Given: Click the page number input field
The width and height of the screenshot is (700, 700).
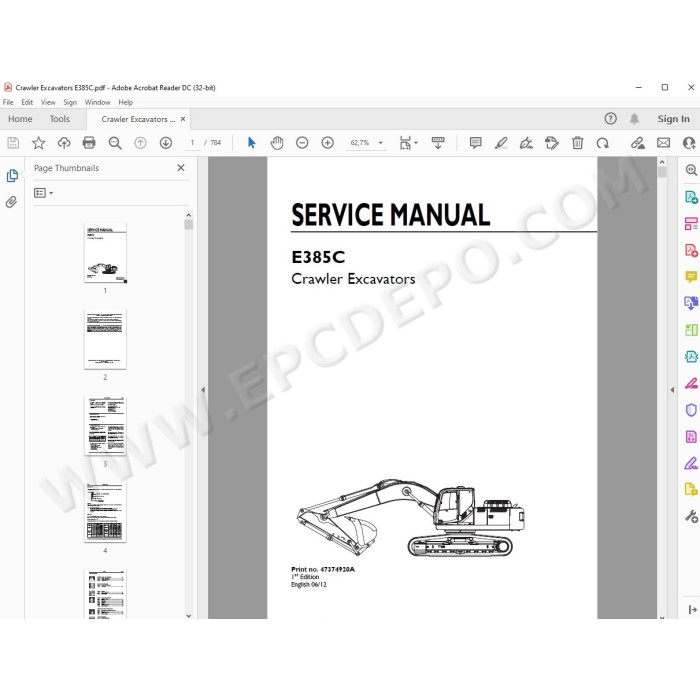Looking at the screenshot, I should [192, 143].
